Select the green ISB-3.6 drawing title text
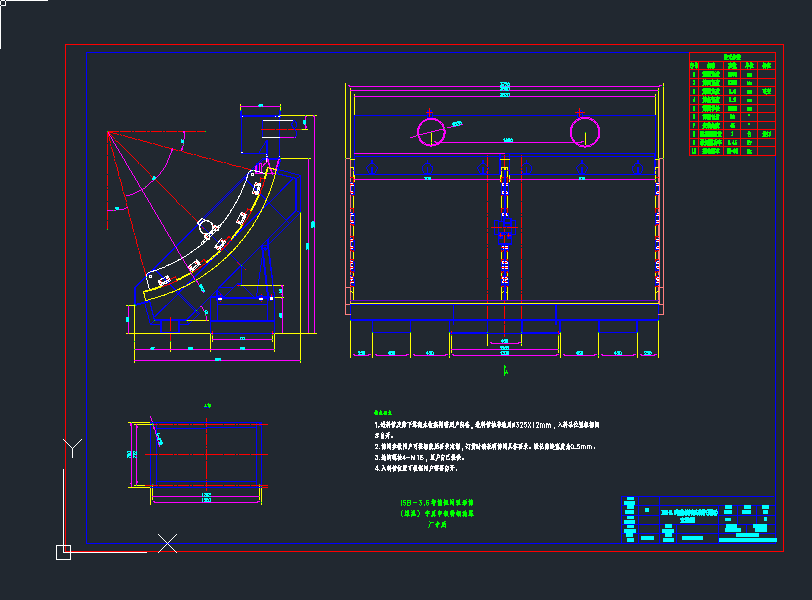The width and height of the screenshot is (812, 600). (436, 512)
